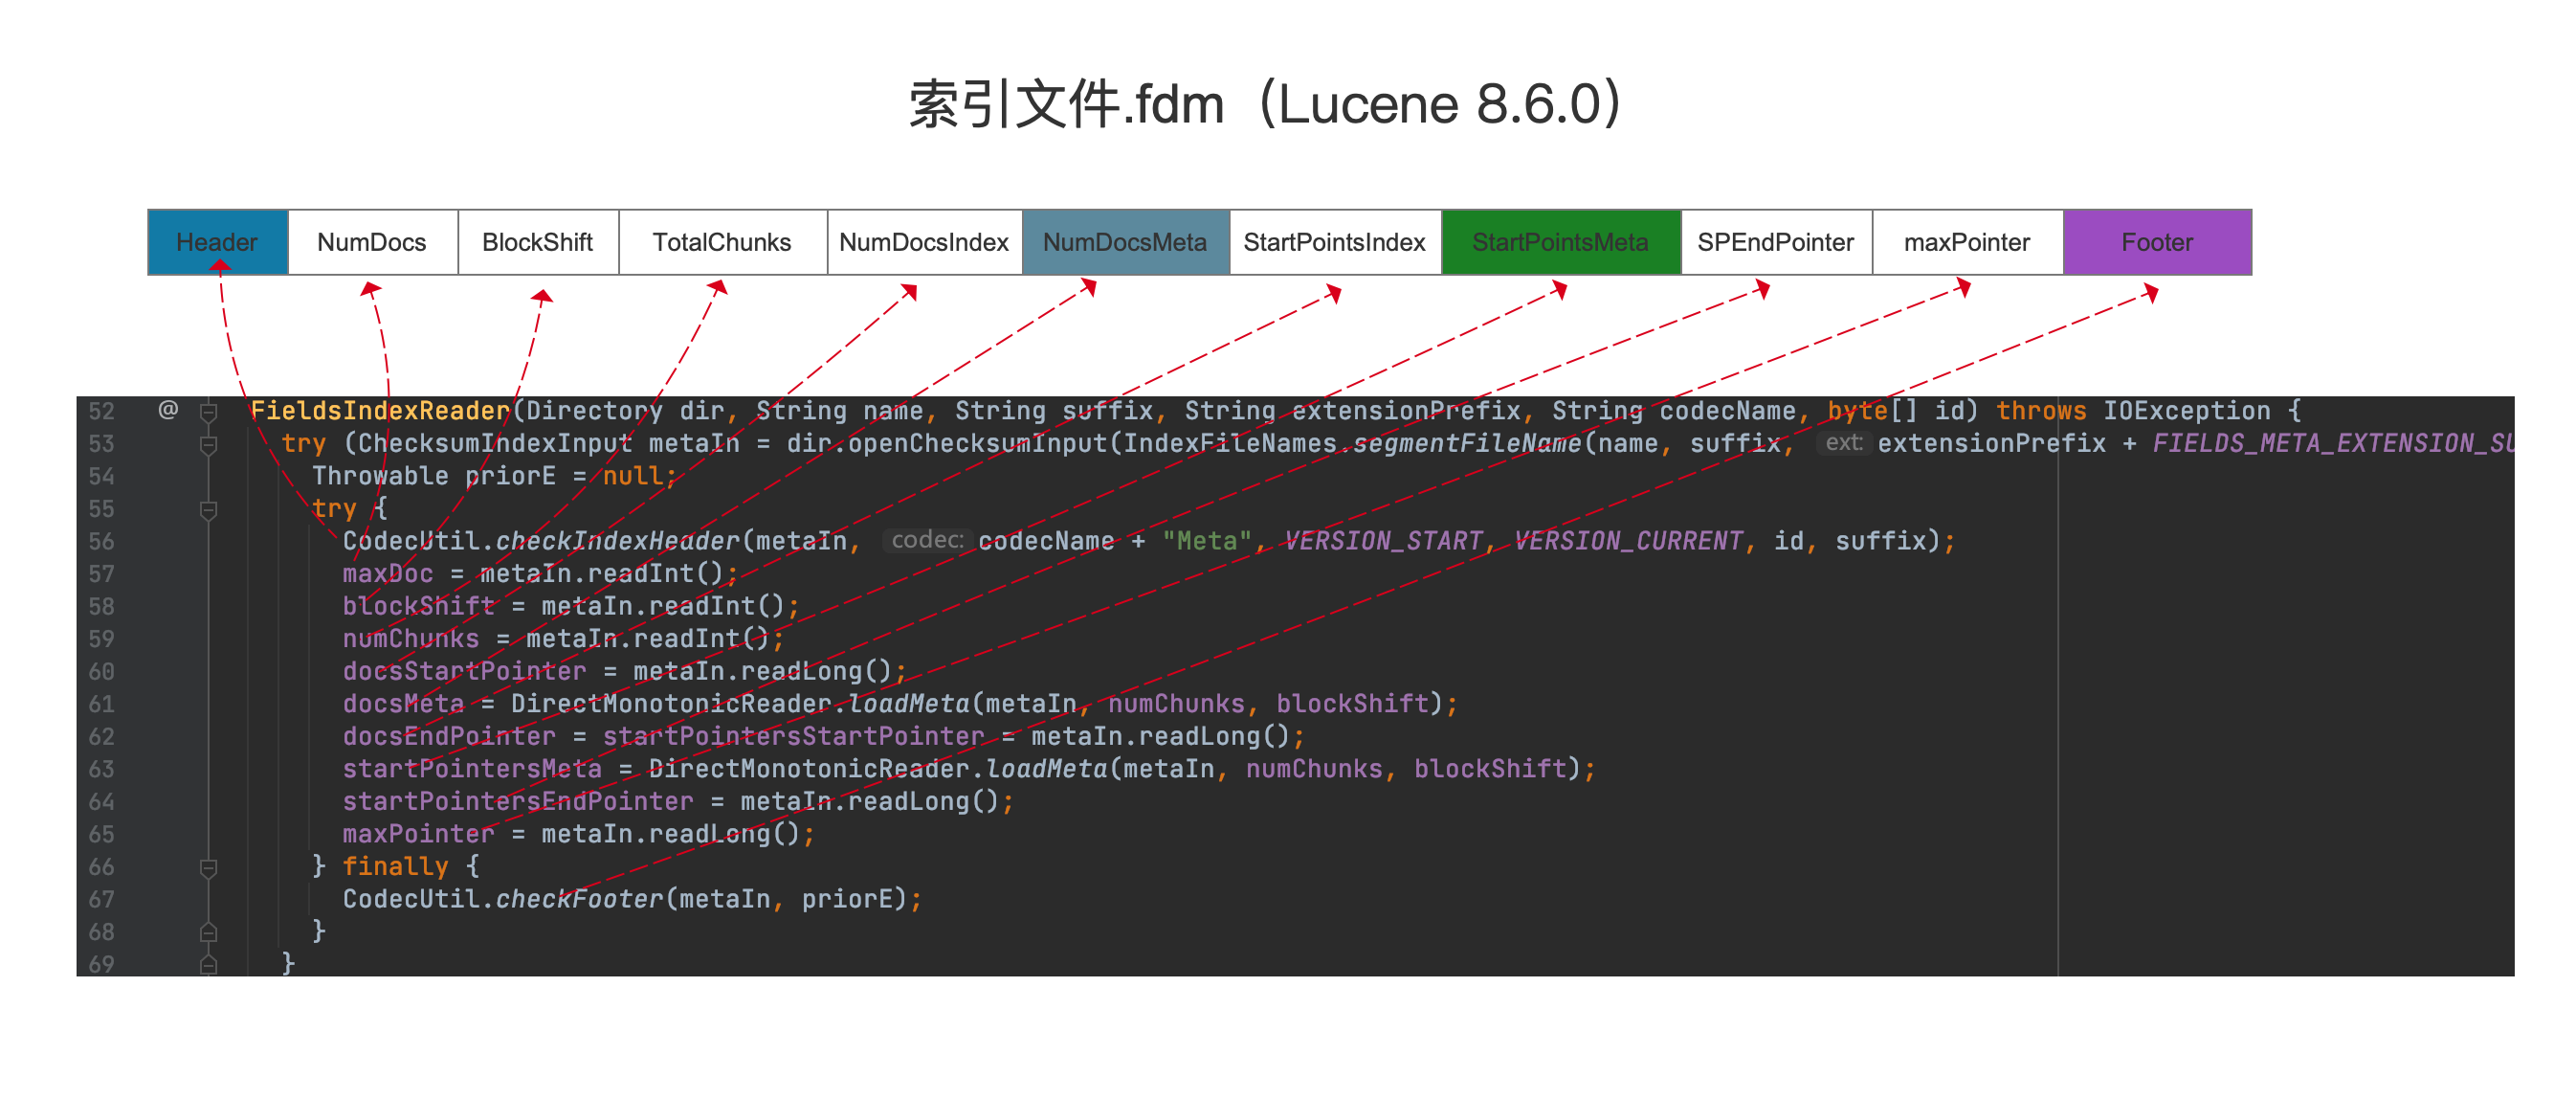Collapse the inner try fold at line 55
2576x1099 pixels.
point(208,509)
